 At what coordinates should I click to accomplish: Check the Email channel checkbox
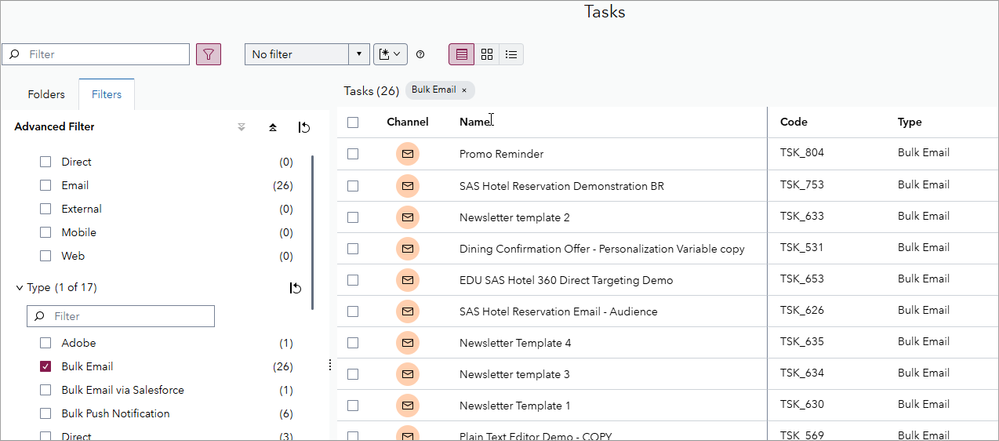pos(45,185)
